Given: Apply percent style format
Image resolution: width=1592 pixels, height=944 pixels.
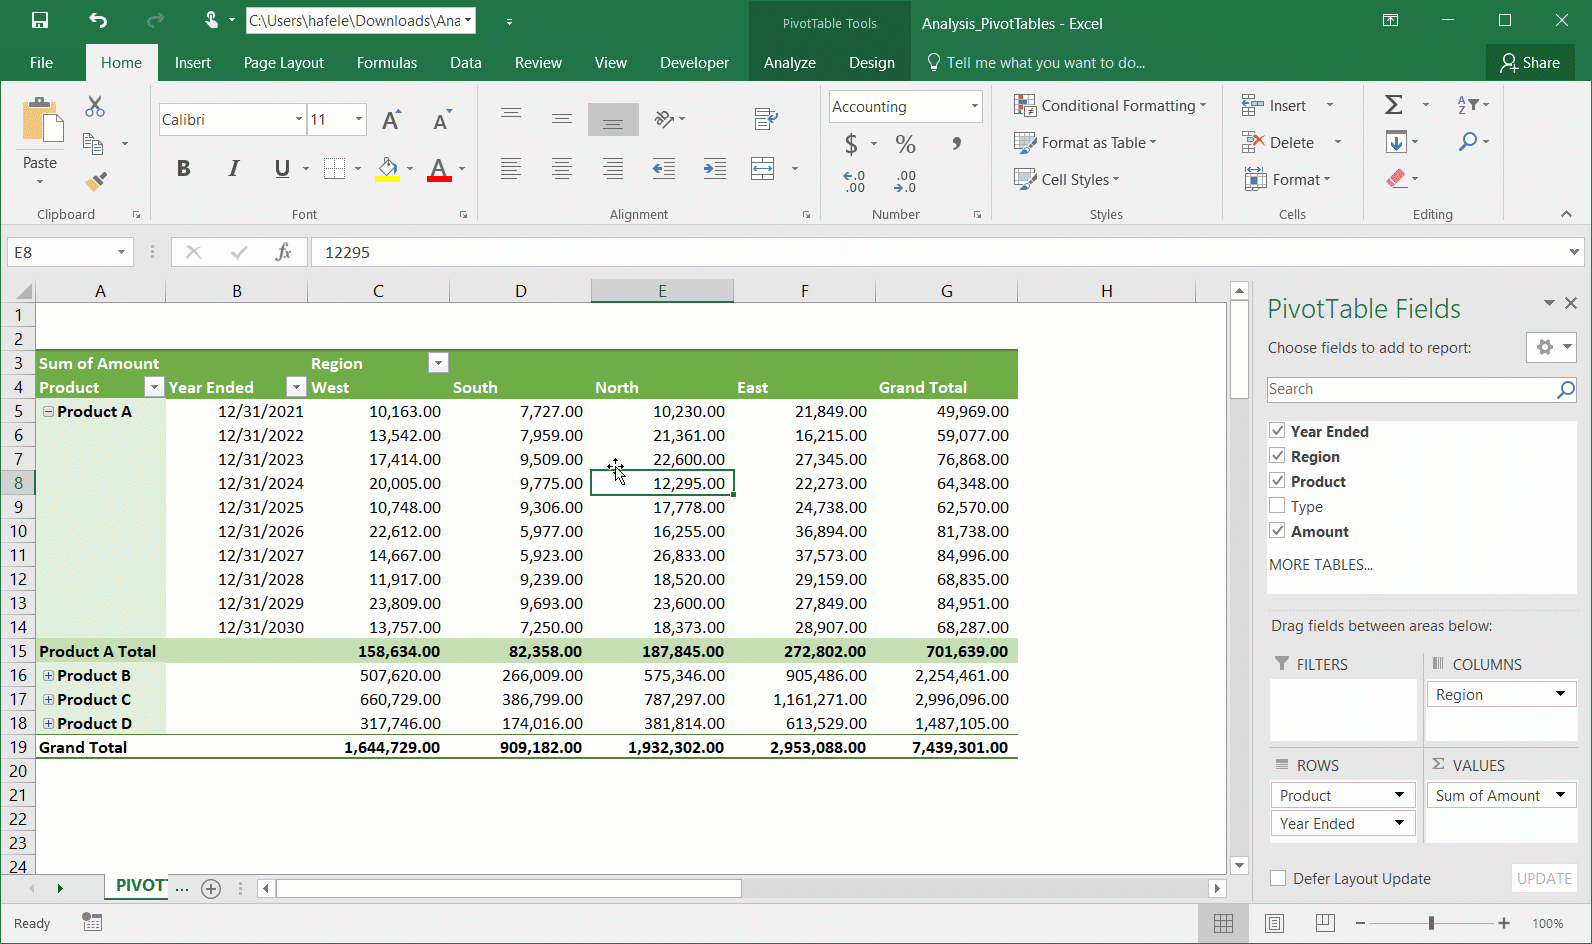Looking at the screenshot, I should [905, 144].
